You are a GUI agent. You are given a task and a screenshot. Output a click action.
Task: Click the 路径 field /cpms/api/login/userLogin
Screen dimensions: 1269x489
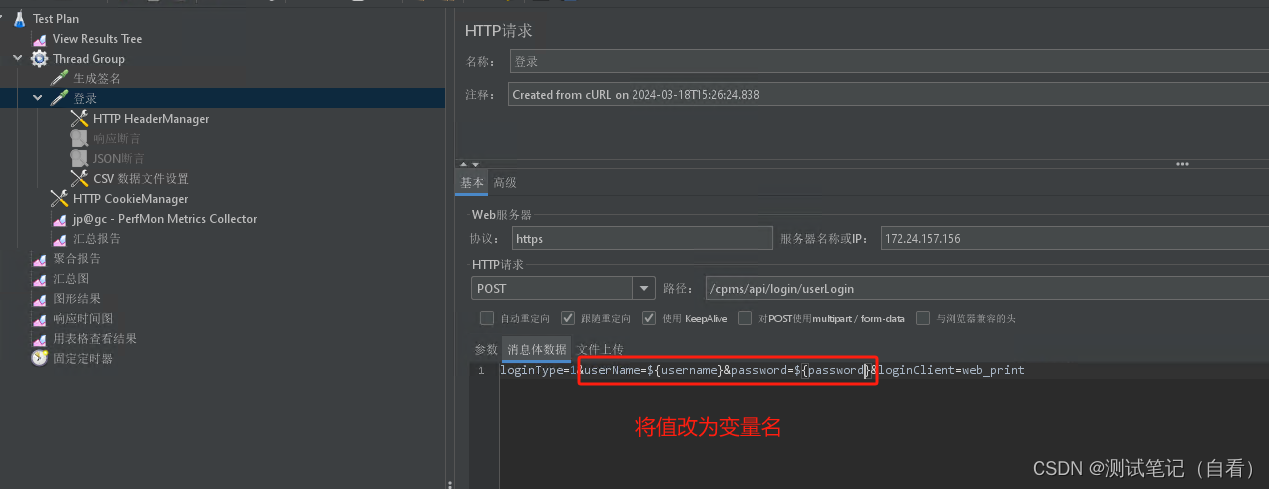coord(986,288)
